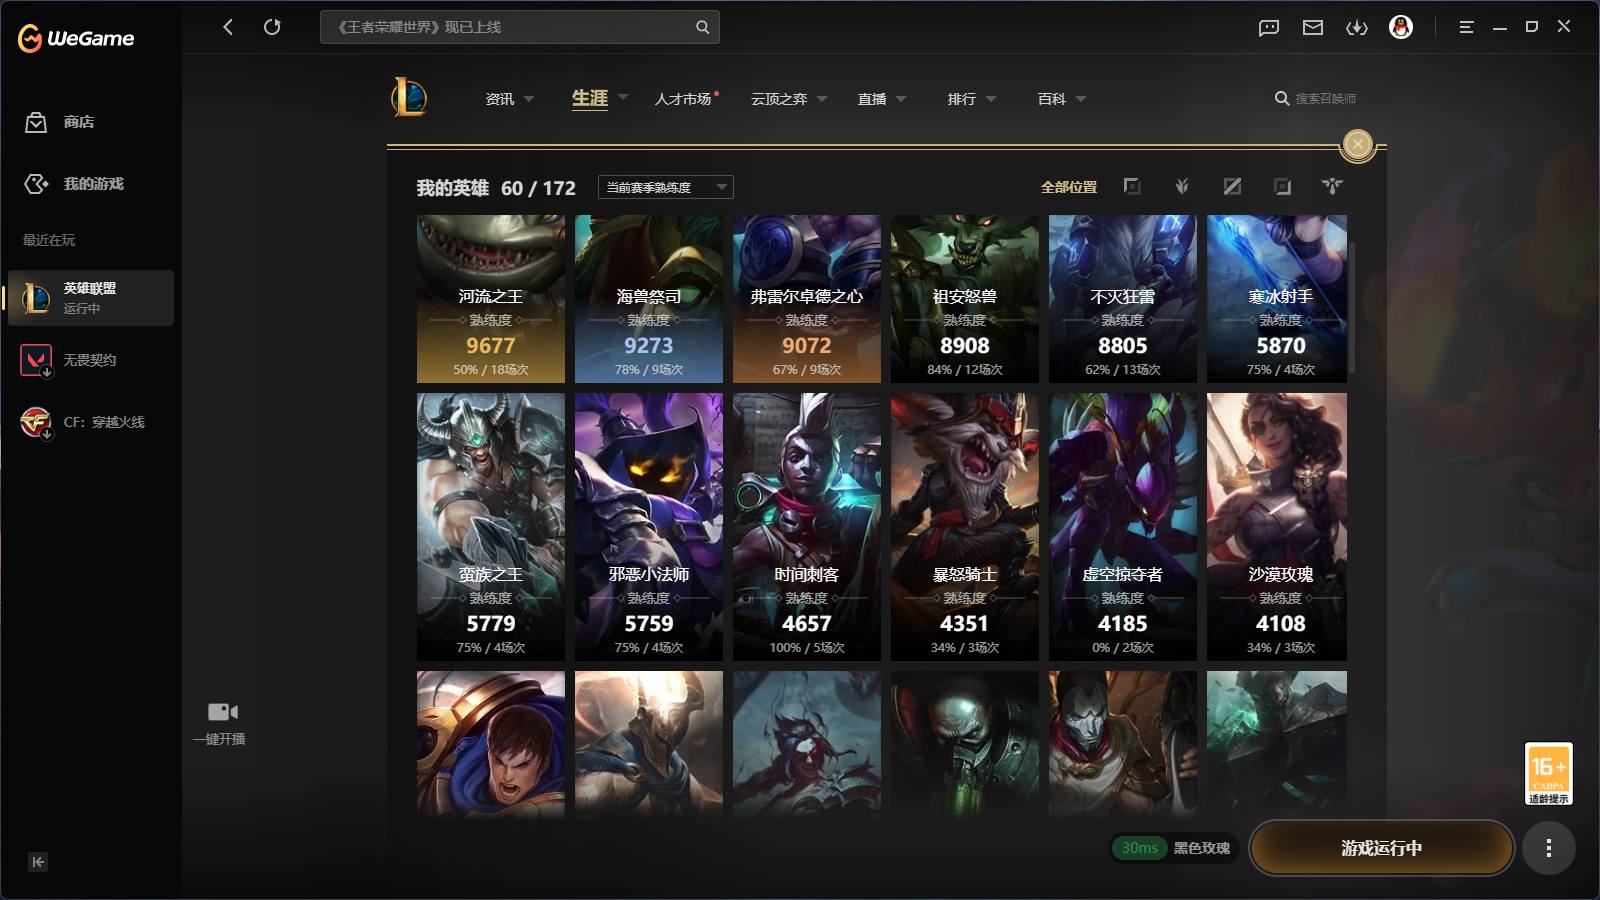Click the 30ms 黑色玫瑰 server indicator

1175,848
